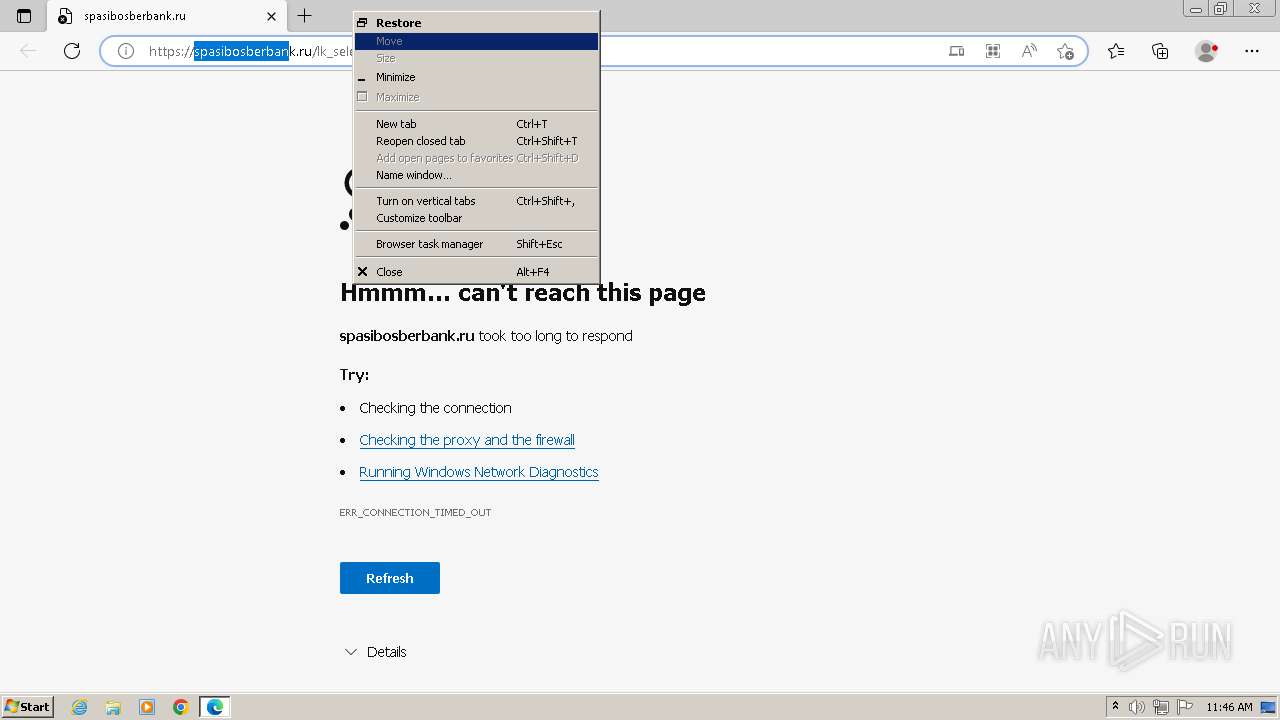Open Running Windows Network Diagnostics link

(479, 472)
